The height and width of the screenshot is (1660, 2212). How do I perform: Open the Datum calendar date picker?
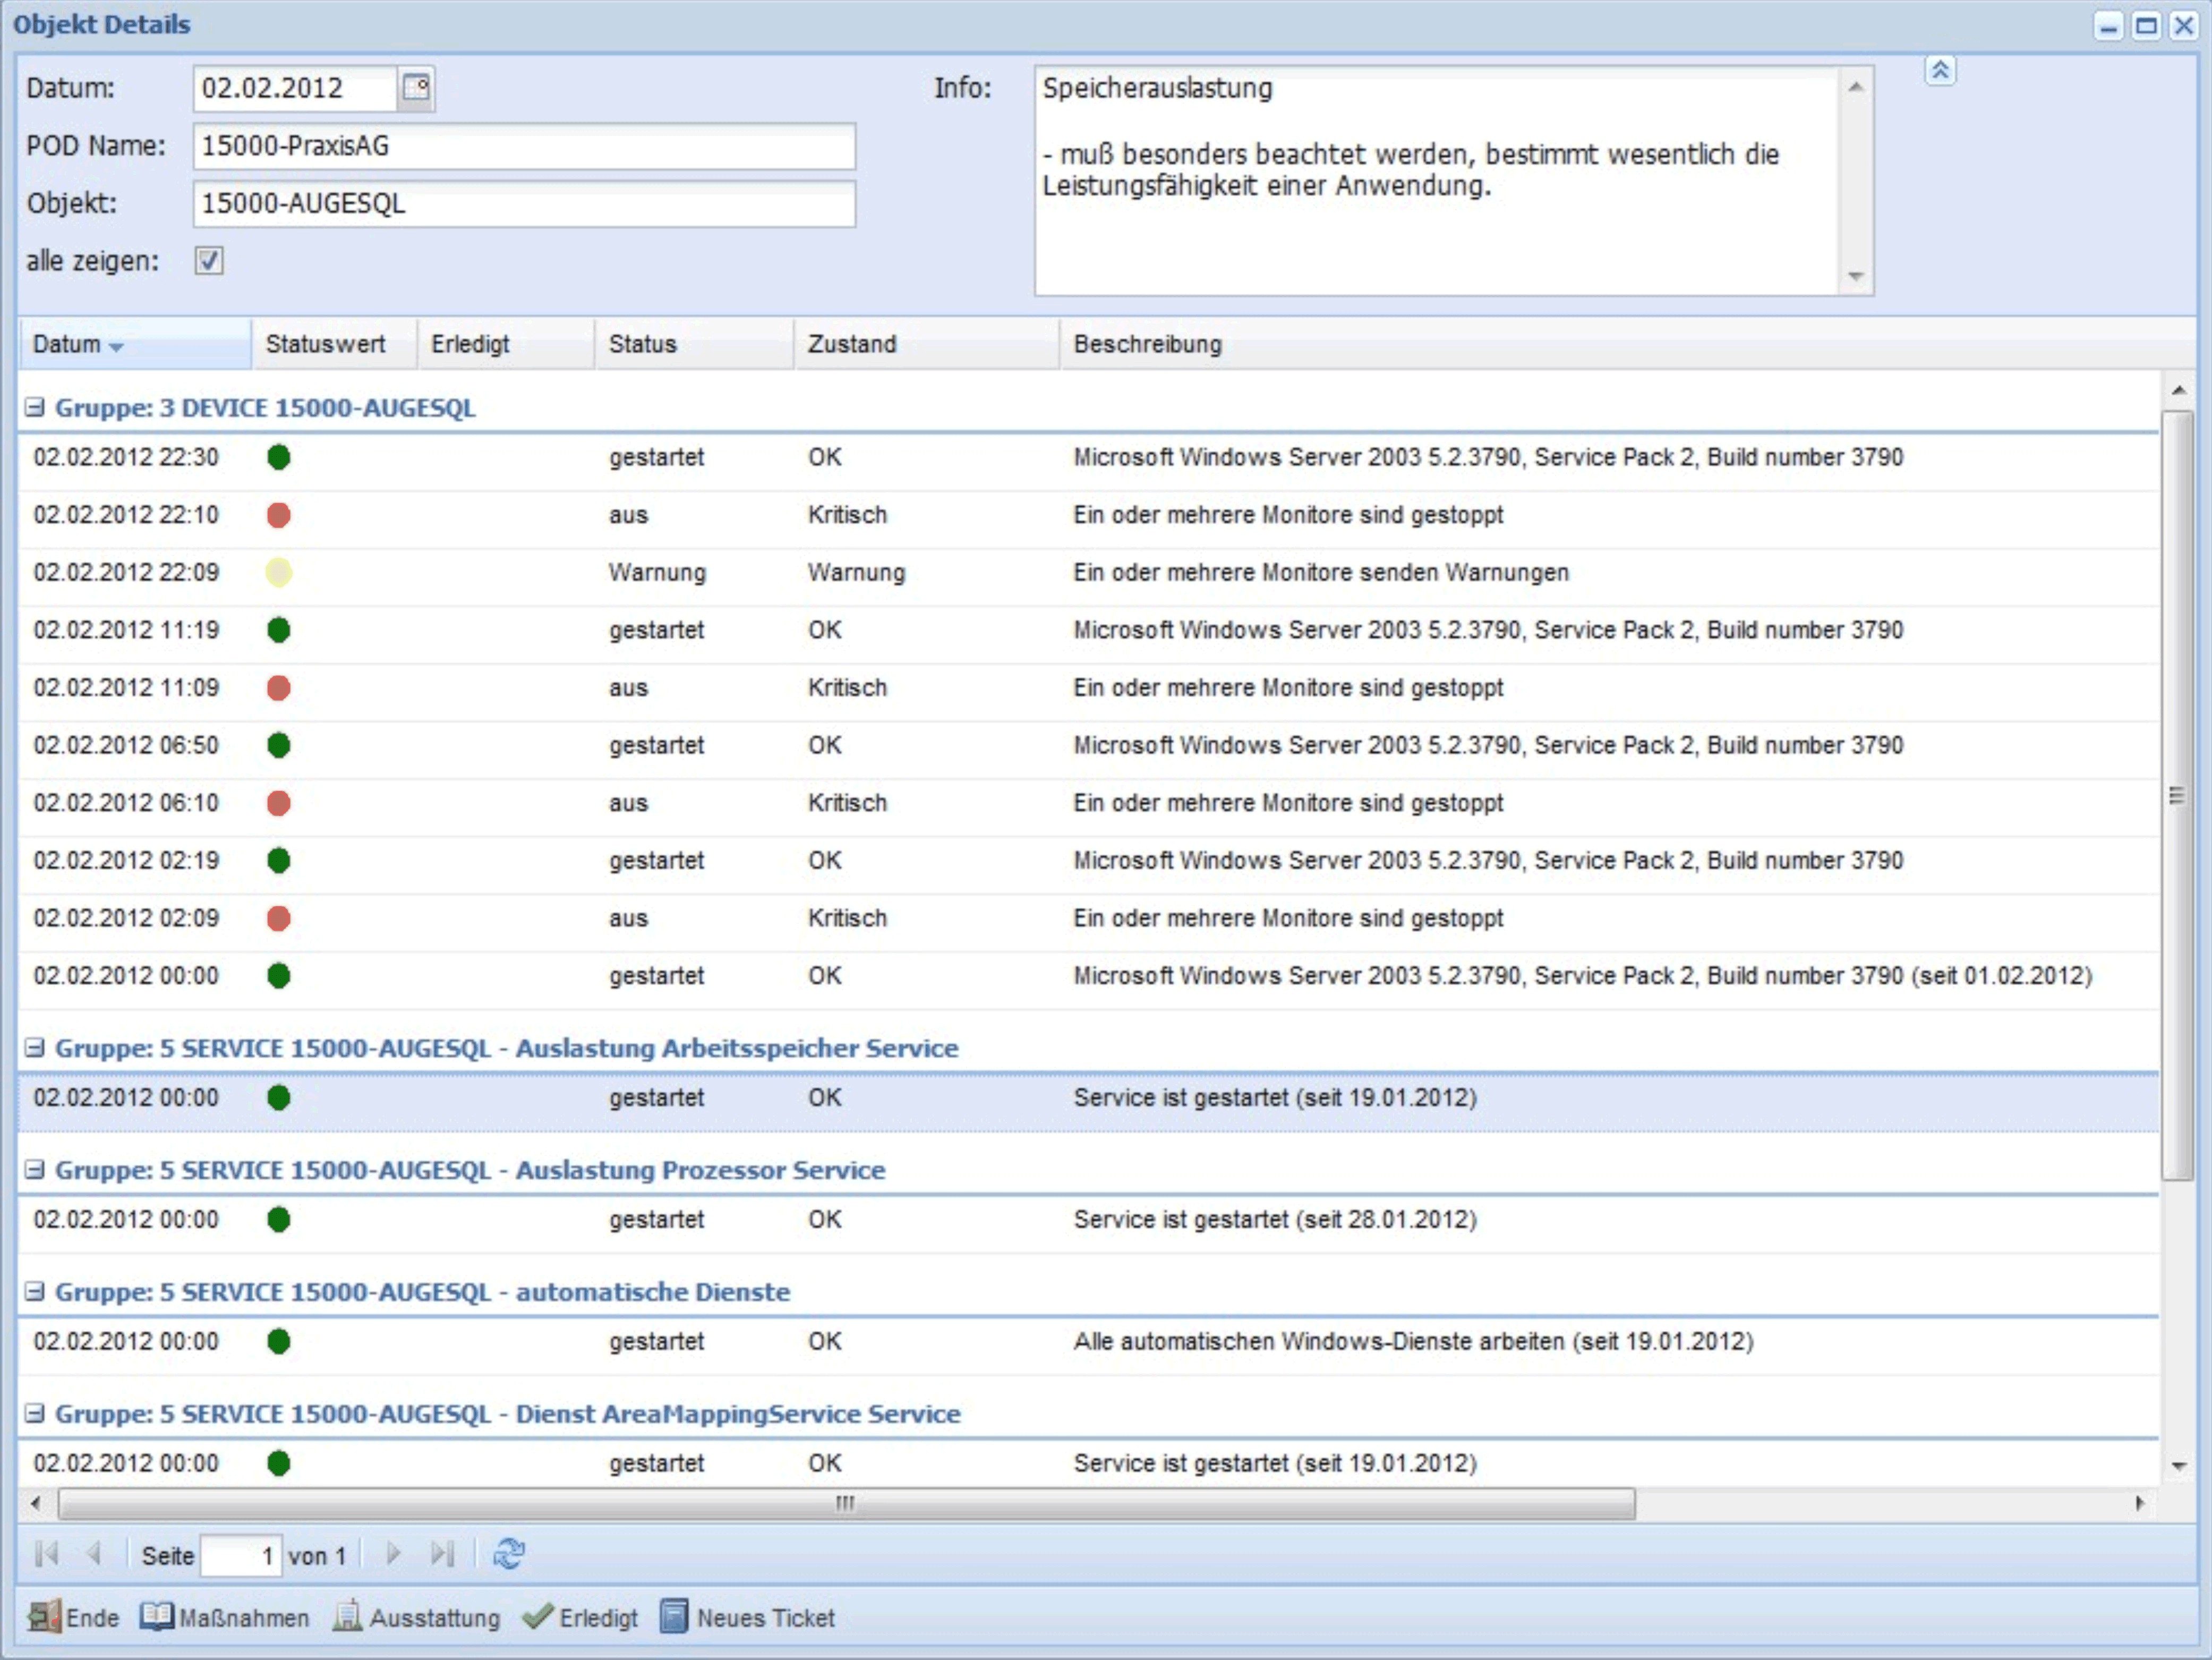(x=415, y=88)
